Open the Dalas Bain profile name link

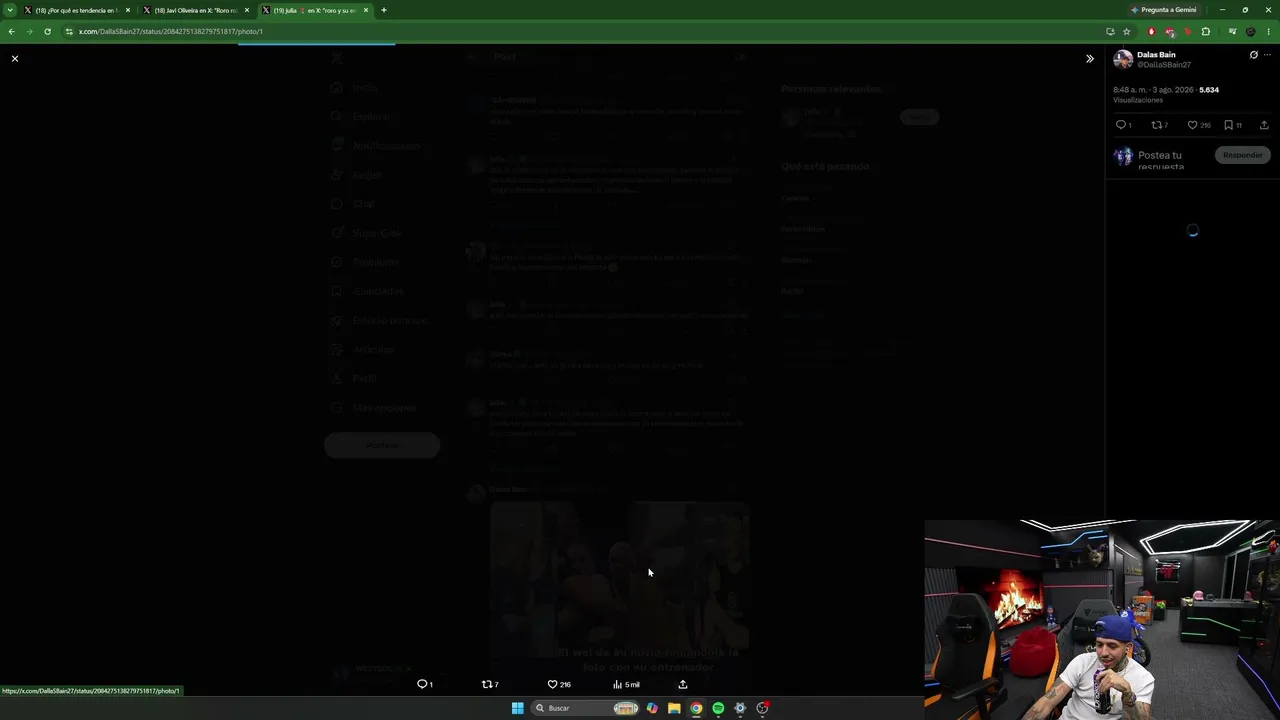click(1156, 55)
